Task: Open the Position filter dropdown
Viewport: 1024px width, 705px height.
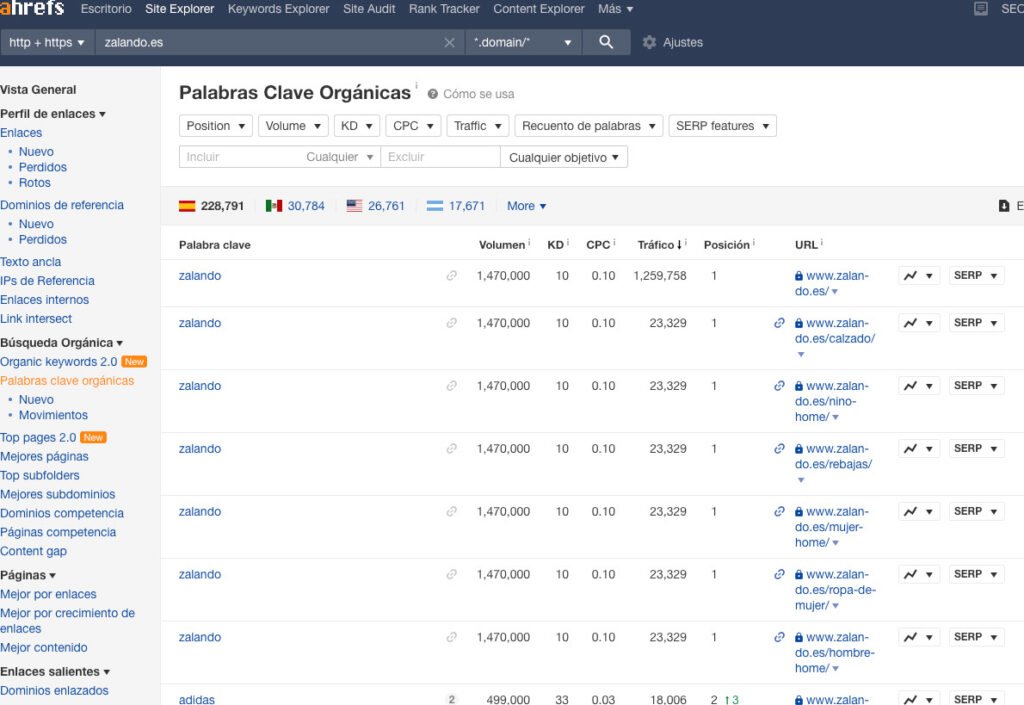Action: pyautogui.click(x=216, y=126)
